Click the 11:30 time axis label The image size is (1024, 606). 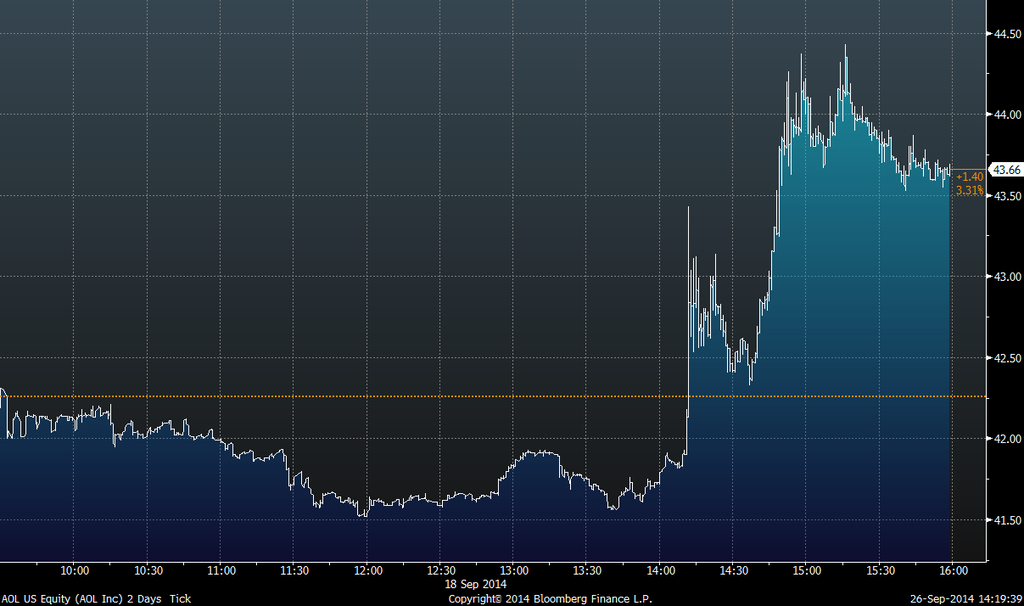tap(295, 571)
